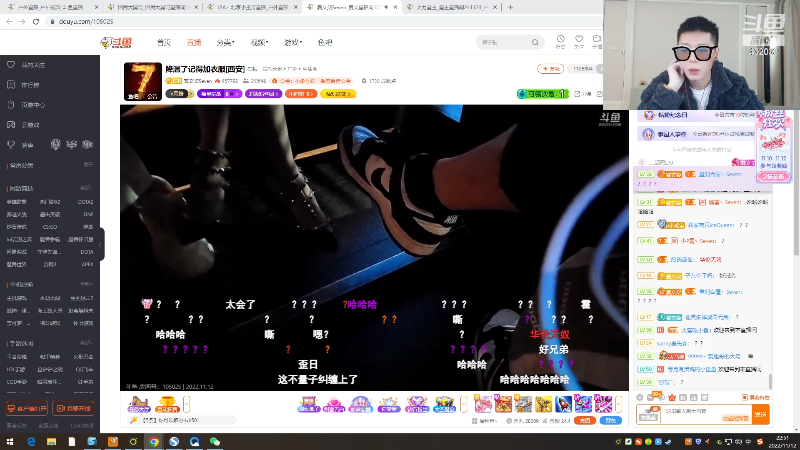Select the golden gift in the gift bar
The height and width of the screenshot is (450, 800).
click(x=543, y=404)
